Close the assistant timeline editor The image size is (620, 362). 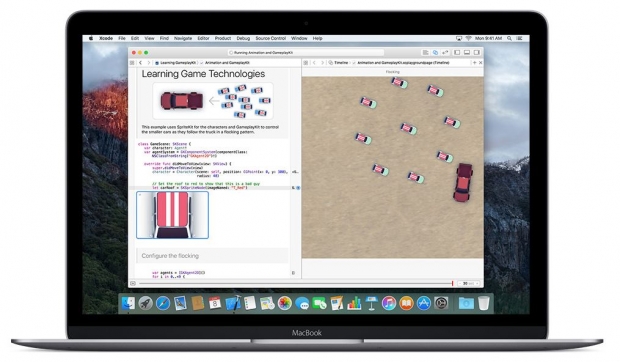pyautogui.click(x=480, y=63)
